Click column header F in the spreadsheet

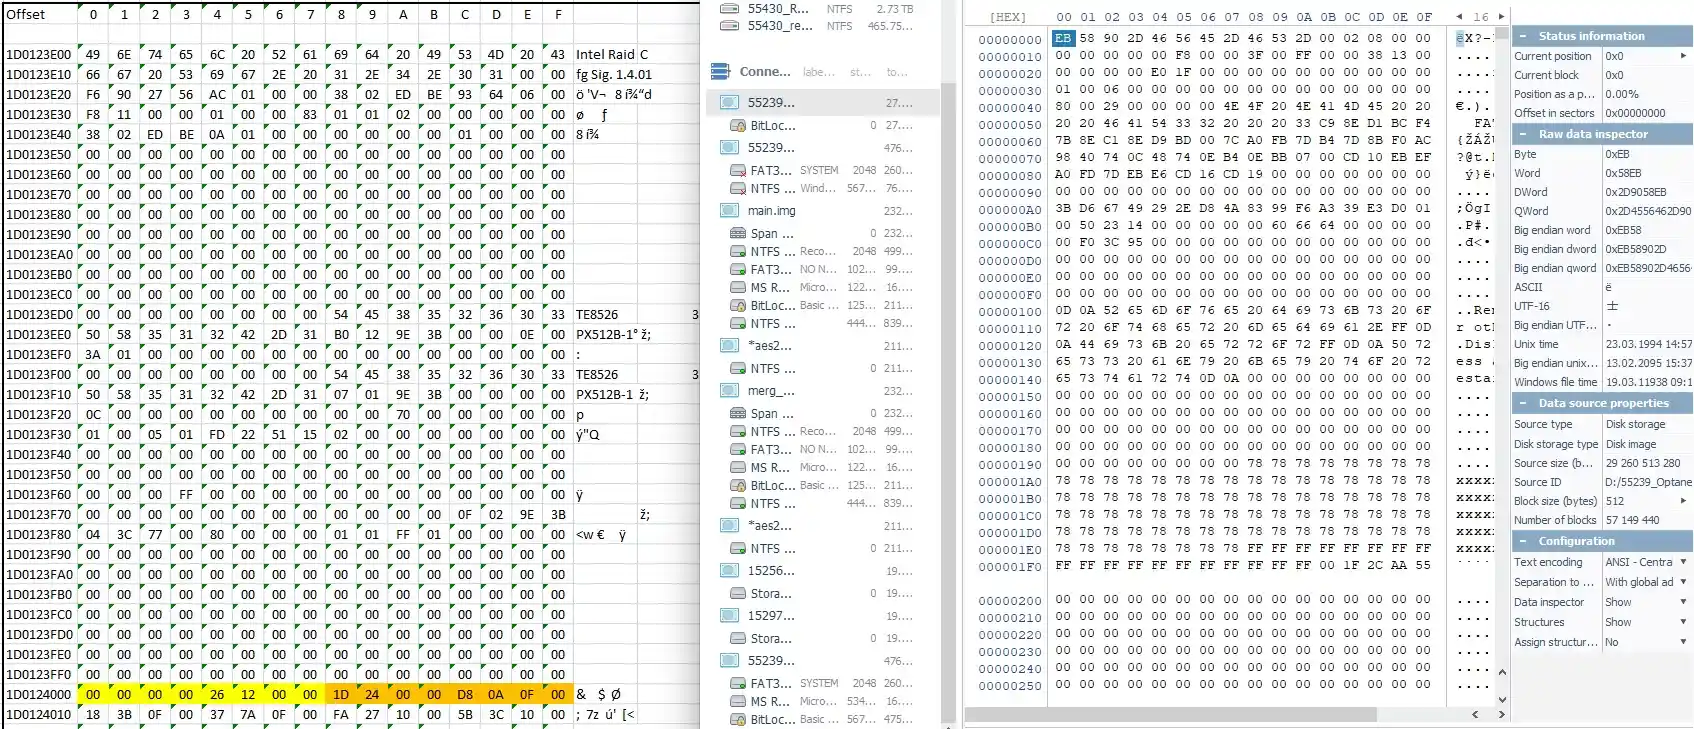(x=558, y=14)
